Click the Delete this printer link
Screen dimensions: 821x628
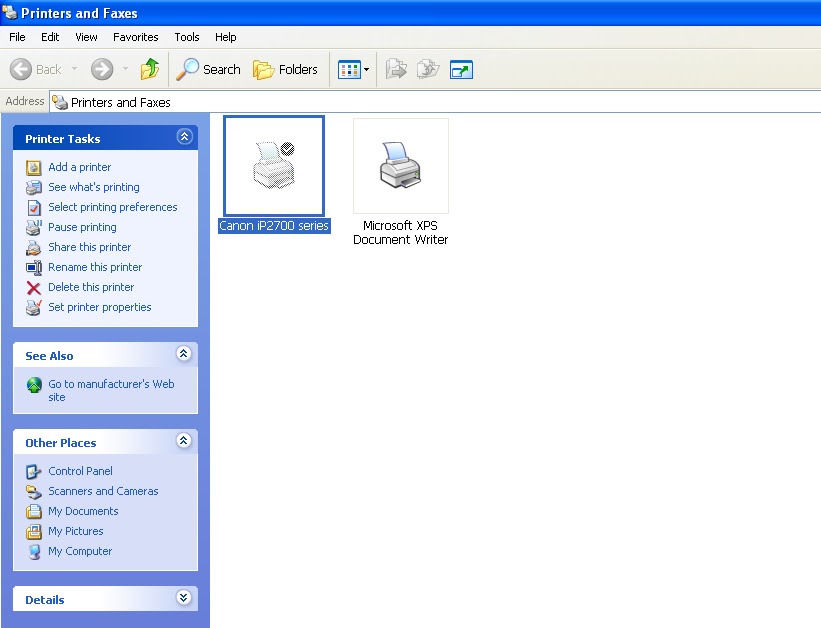pyautogui.click(x=91, y=287)
